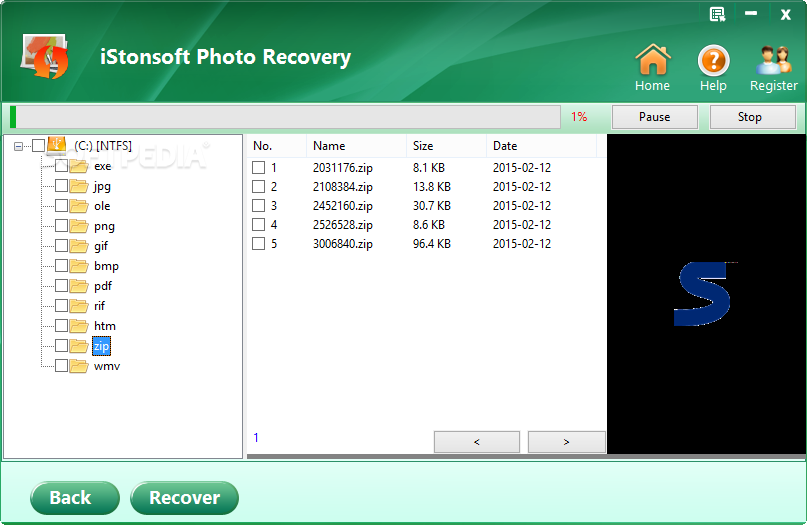Click the scan progress bar
807x525 pixels.
(x=285, y=117)
